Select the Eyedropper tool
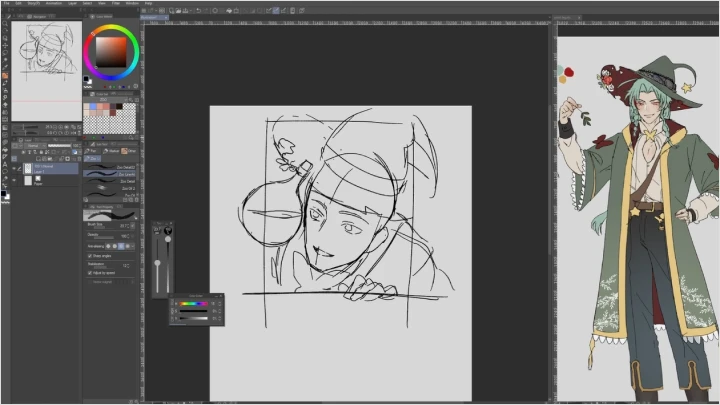 pyautogui.click(x=4, y=66)
